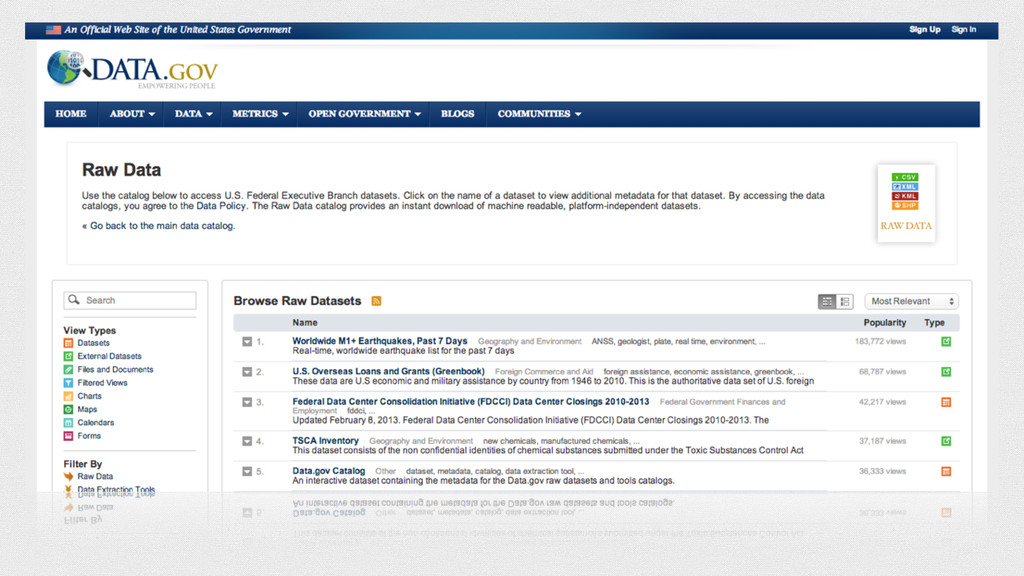Image resolution: width=1024 pixels, height=576 pixels.
Task: Select the Maps view type label
Action: click(x=87, y=409)
